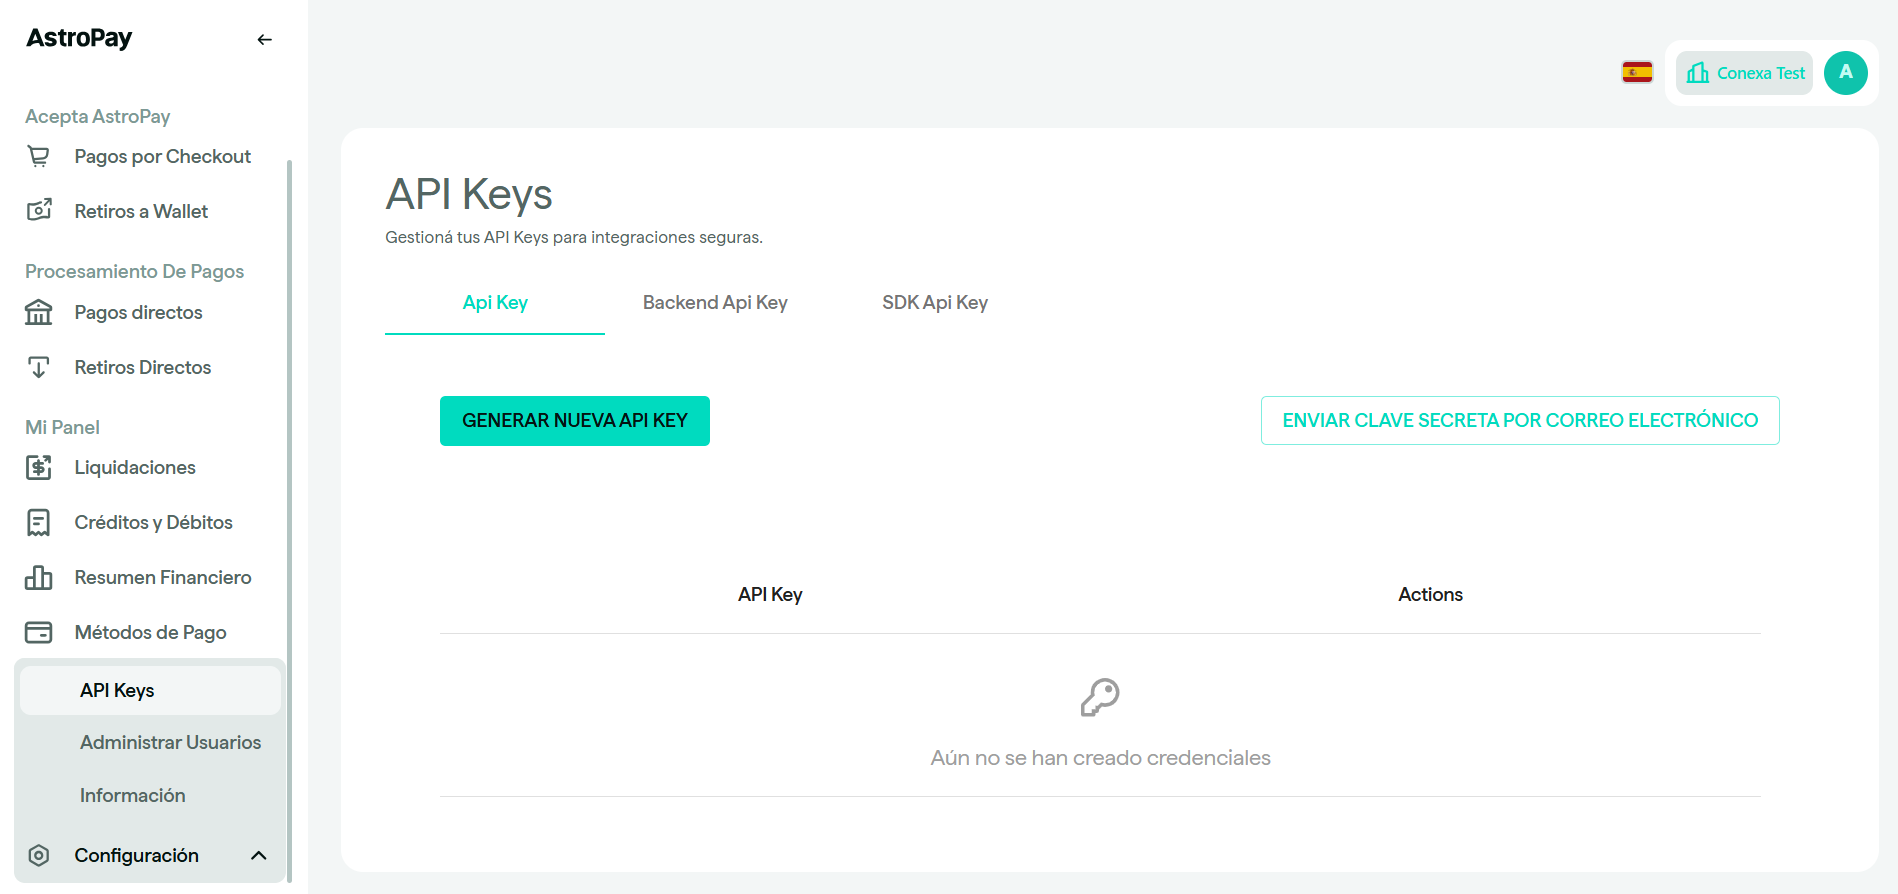
Task: Click the key icon in empty table
Action: [x=1100, y=697]
